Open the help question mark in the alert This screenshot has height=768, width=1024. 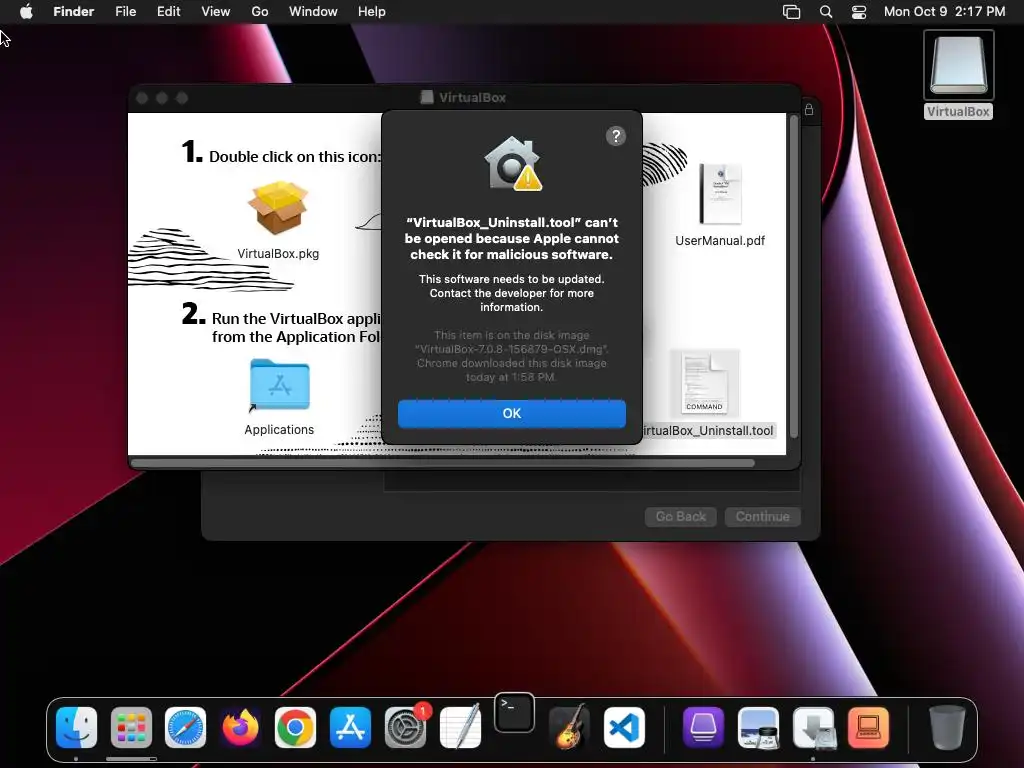(x=615, y=136)
